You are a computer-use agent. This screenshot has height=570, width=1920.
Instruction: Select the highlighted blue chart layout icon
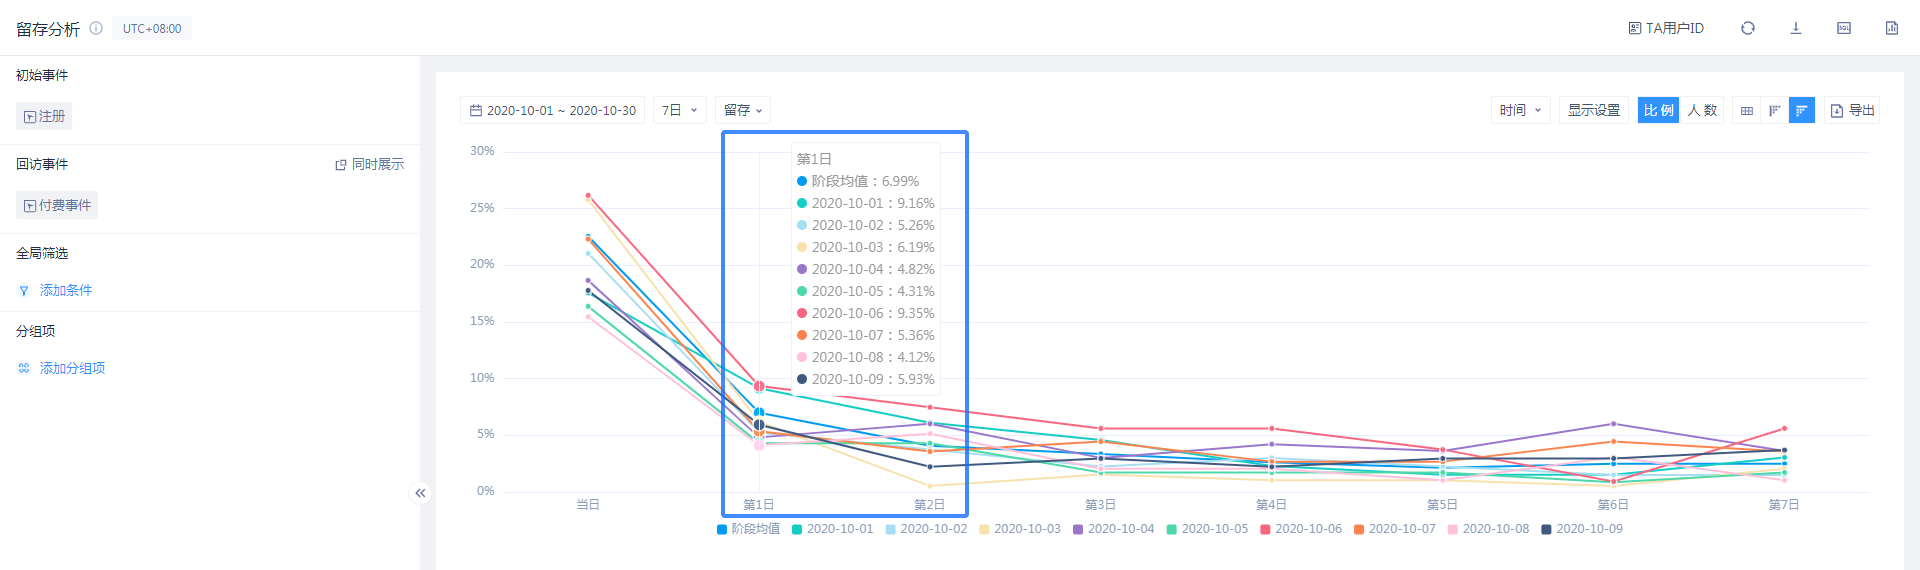coord(1801,110)
